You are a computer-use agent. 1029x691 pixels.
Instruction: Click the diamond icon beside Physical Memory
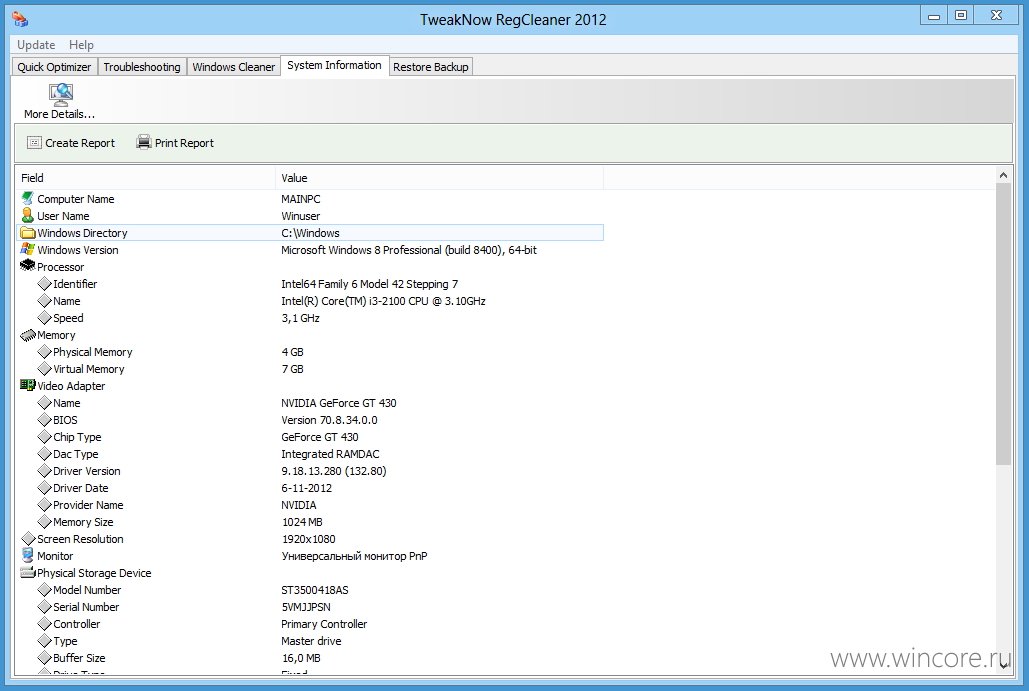tap(44, 352)
